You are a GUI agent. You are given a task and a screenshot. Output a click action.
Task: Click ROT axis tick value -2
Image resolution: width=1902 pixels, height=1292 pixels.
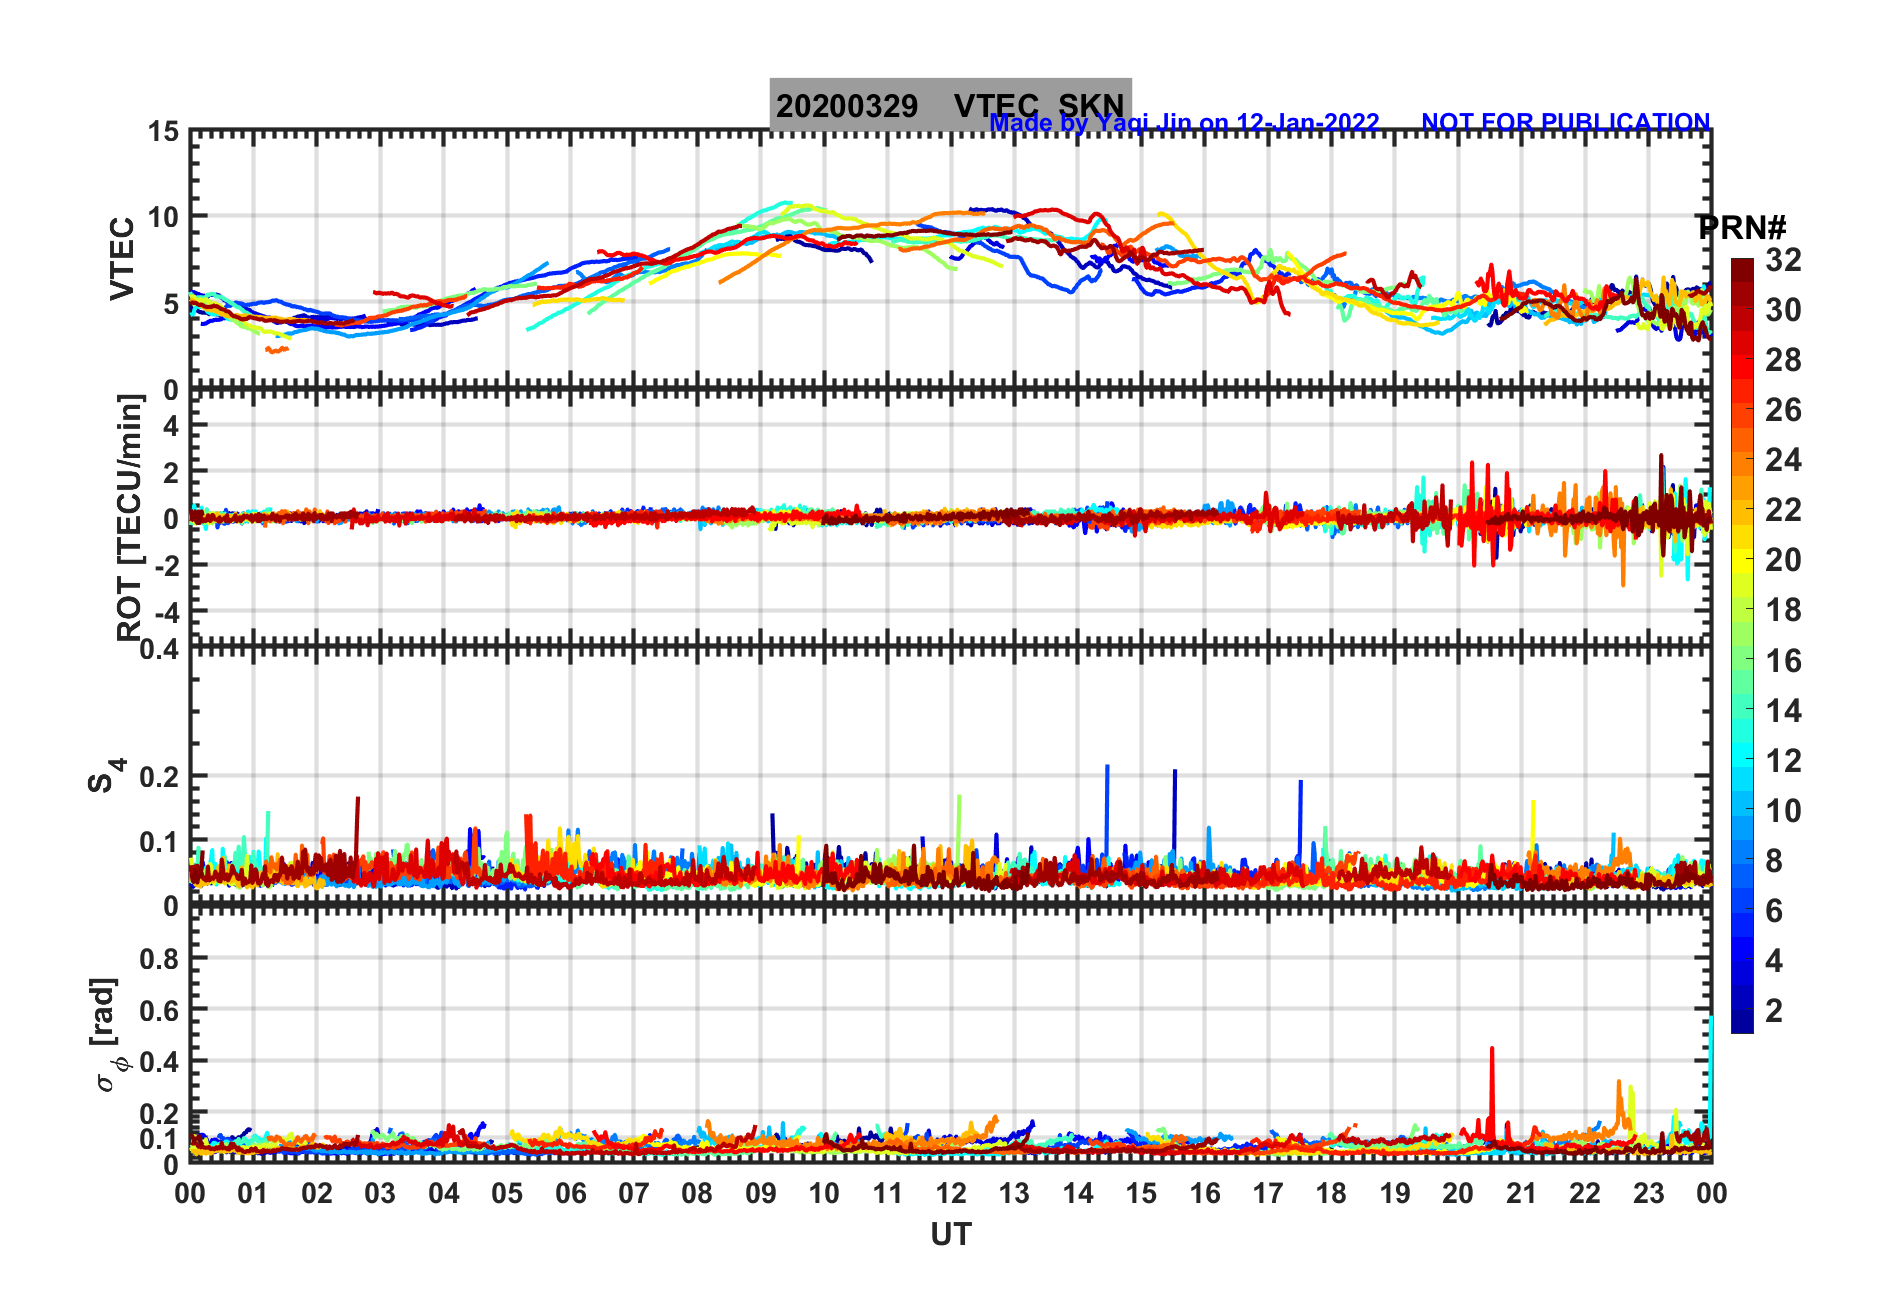pyautogui.click(x=166, y=566)
